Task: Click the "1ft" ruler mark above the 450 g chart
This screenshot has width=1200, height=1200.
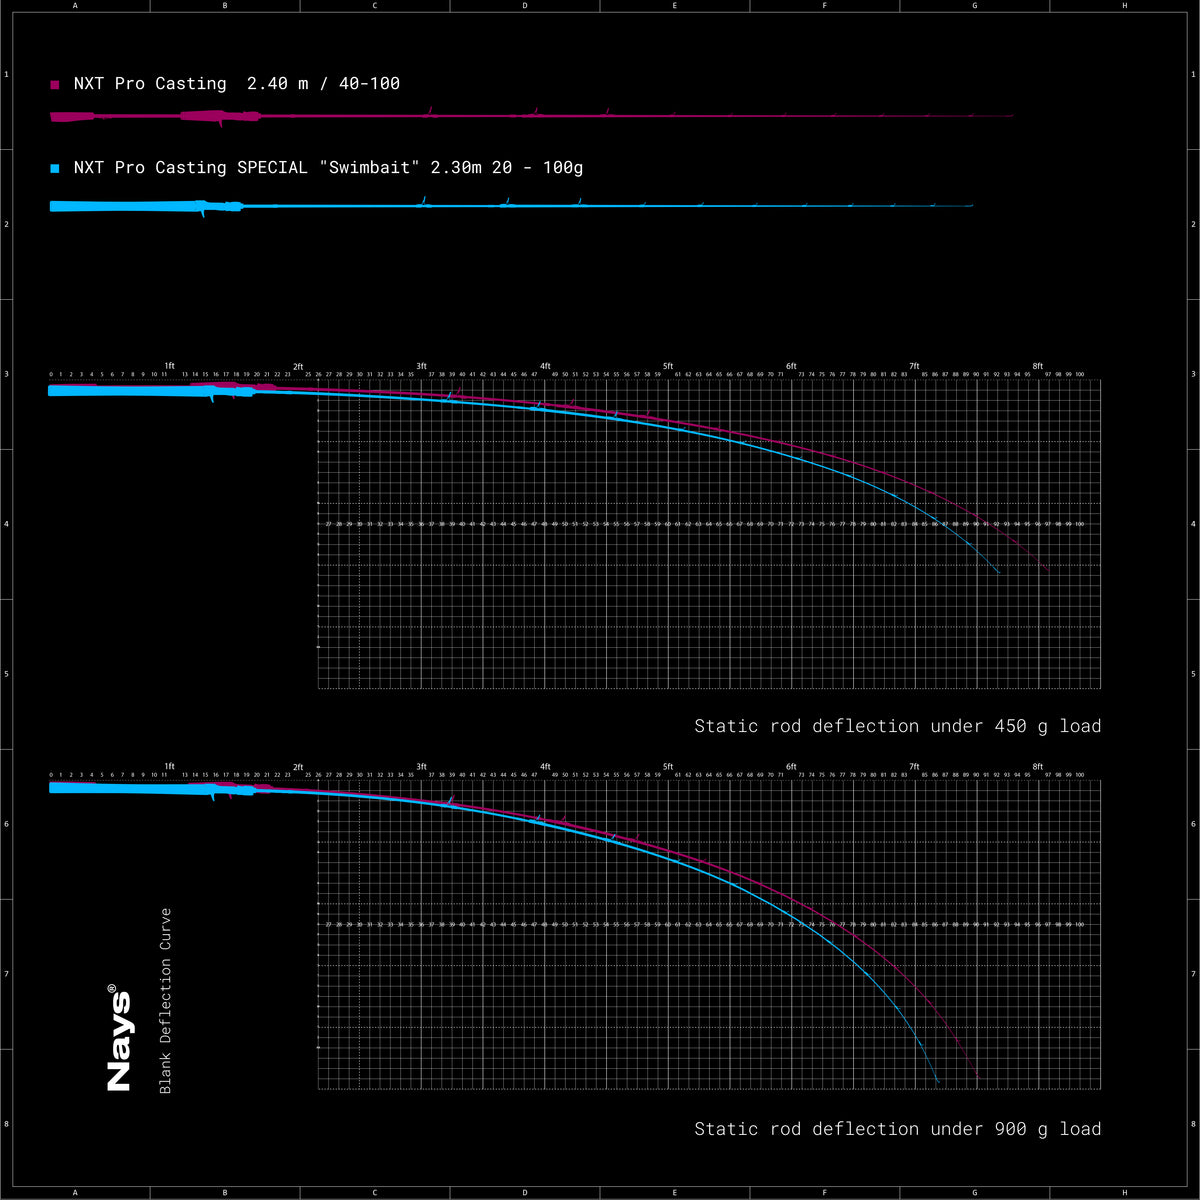Action: click(x=169, y=367)
